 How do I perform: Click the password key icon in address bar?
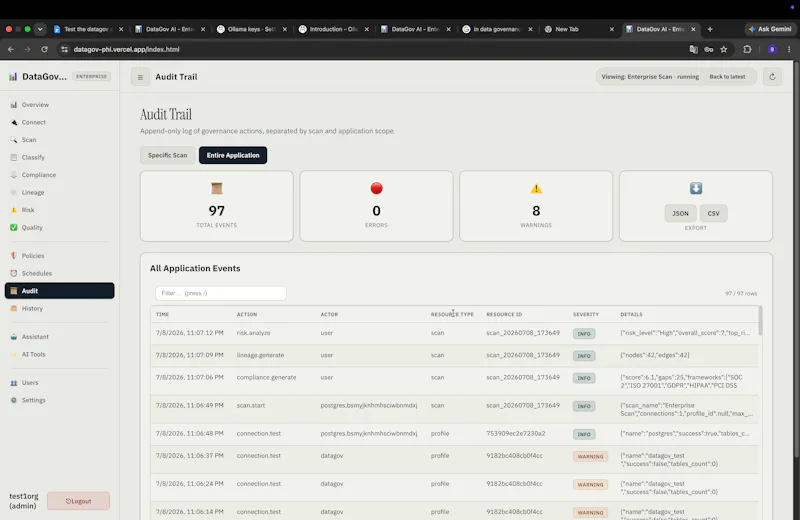pos(709,49)
